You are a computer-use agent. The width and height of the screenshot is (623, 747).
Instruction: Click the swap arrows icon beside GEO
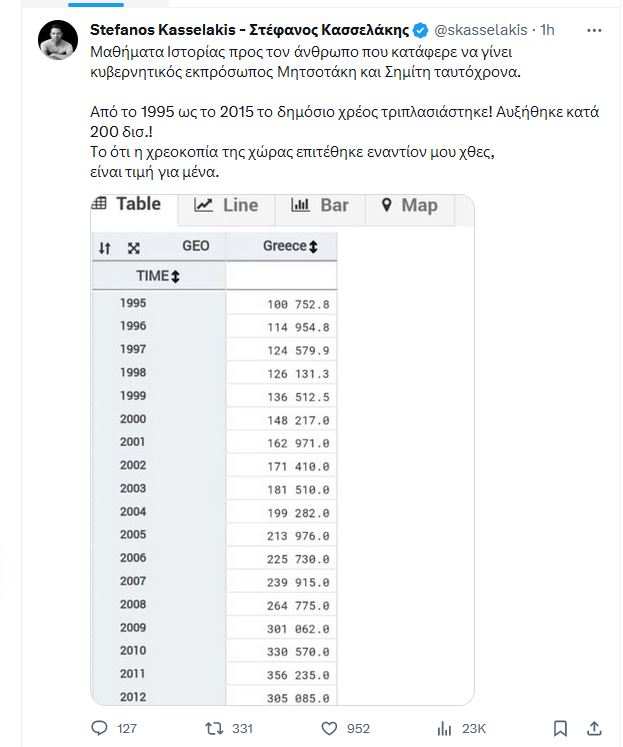pos(104,247)
